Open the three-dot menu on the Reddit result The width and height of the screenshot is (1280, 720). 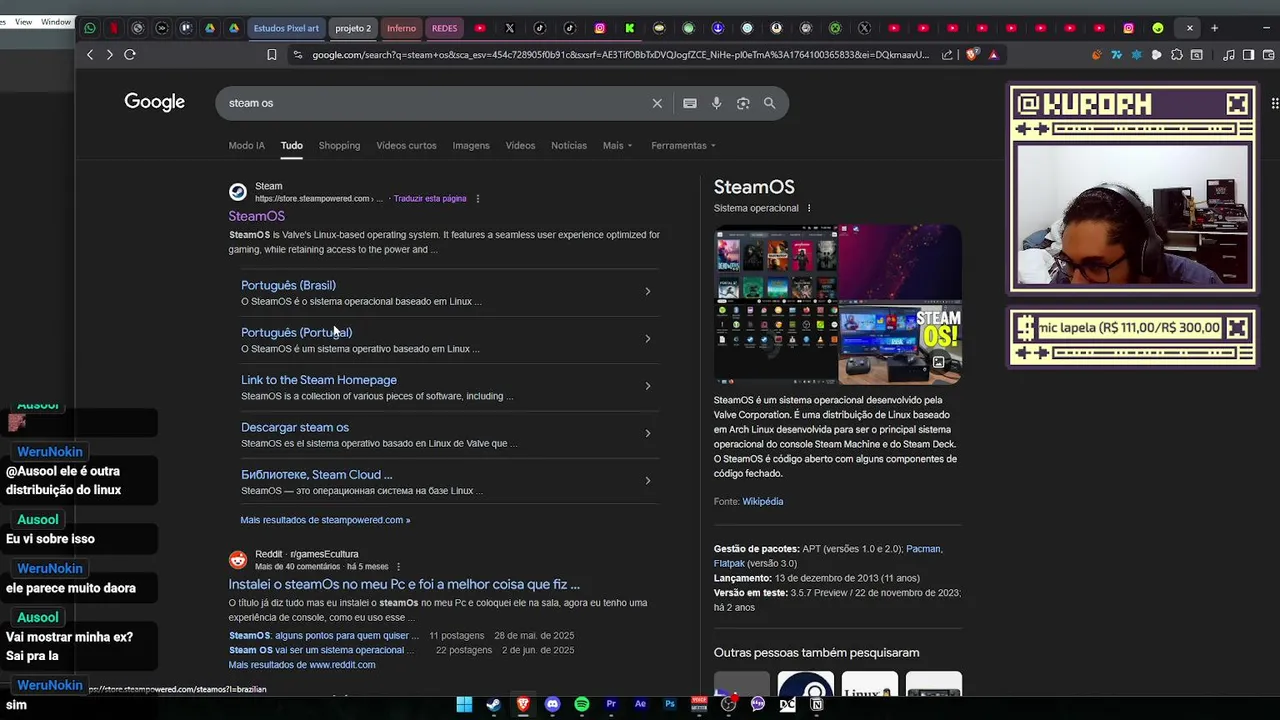398,567
